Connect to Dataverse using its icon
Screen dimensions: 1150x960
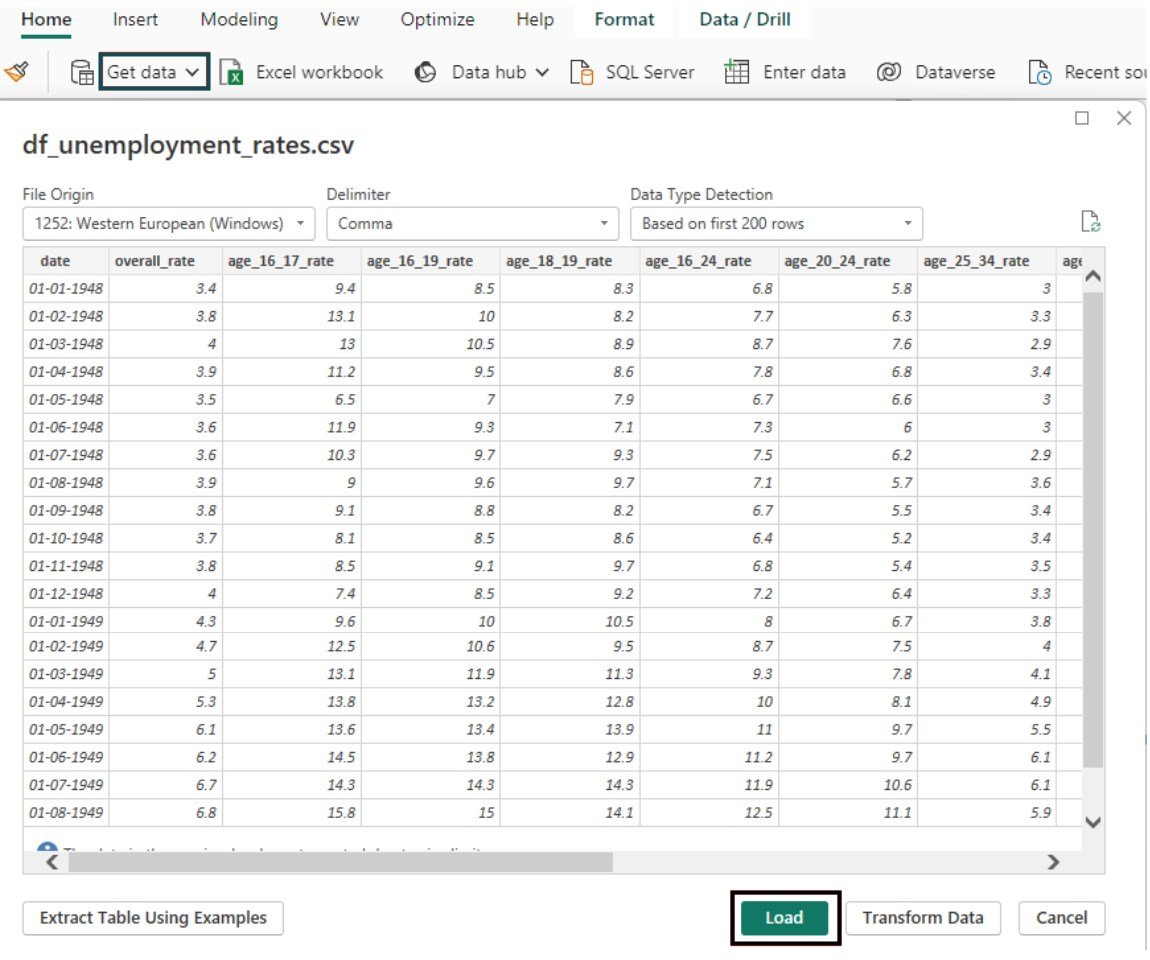tap(888, 71)
